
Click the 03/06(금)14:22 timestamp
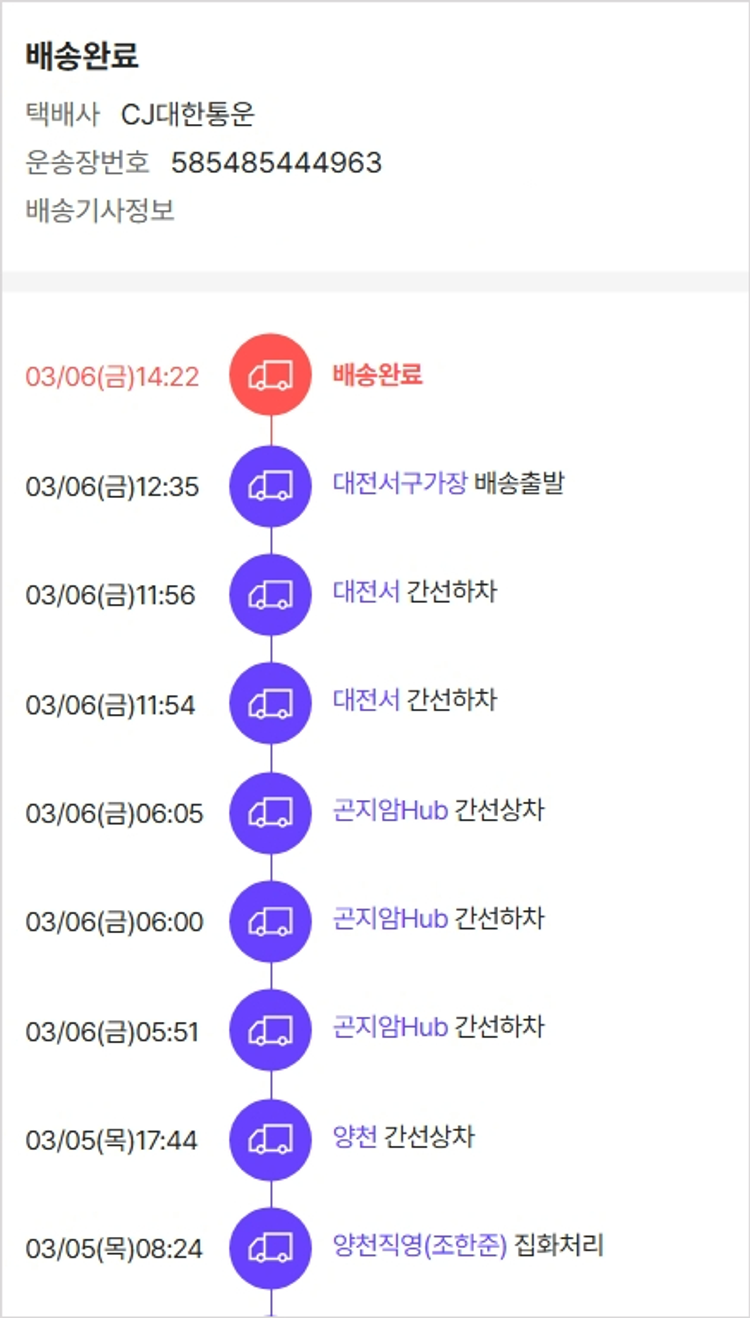point(112,377)
